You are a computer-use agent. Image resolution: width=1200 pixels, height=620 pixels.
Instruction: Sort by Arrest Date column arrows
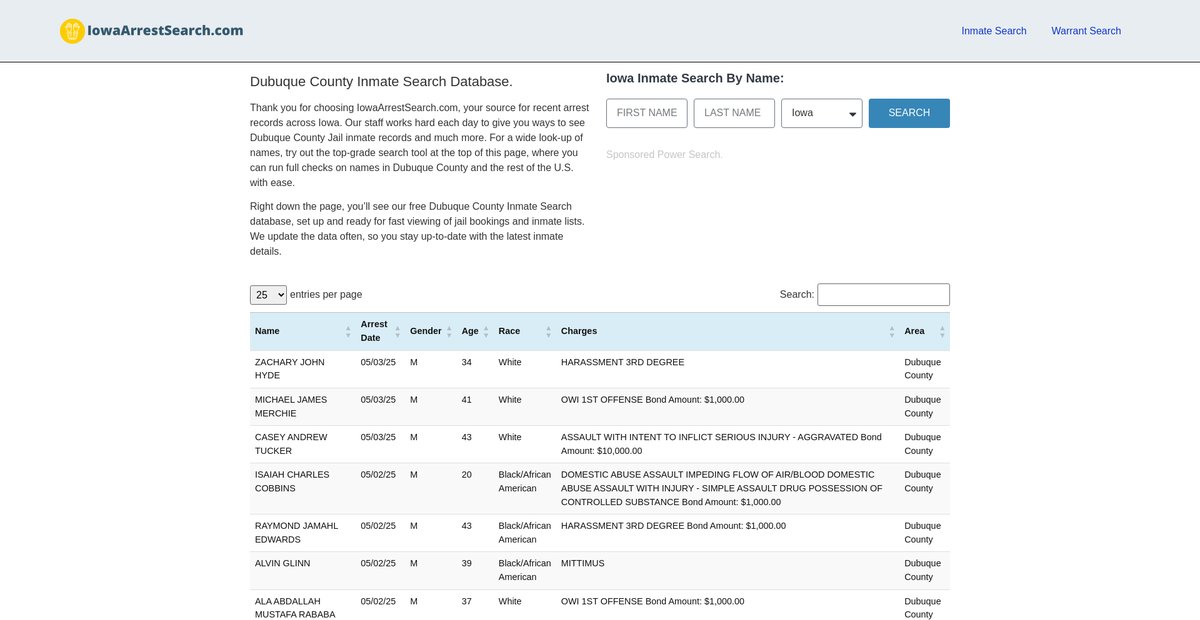coord(398,331)
